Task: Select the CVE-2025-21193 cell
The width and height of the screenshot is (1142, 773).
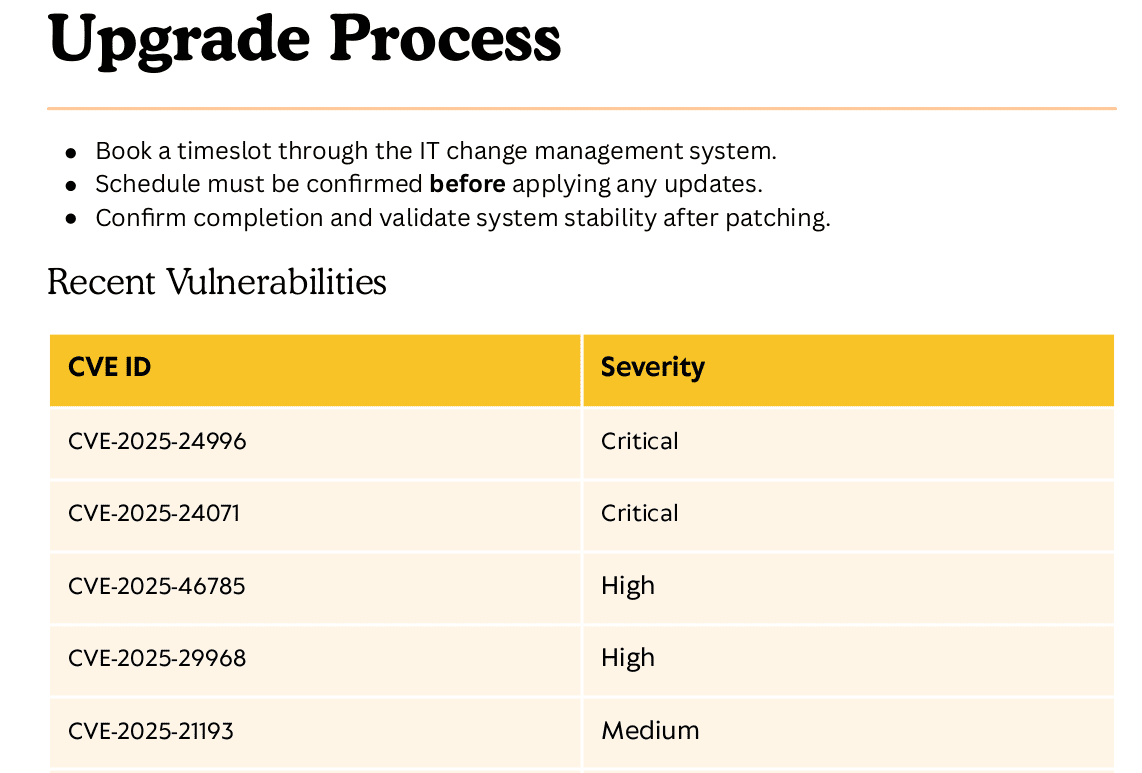Action: [151, 731]
